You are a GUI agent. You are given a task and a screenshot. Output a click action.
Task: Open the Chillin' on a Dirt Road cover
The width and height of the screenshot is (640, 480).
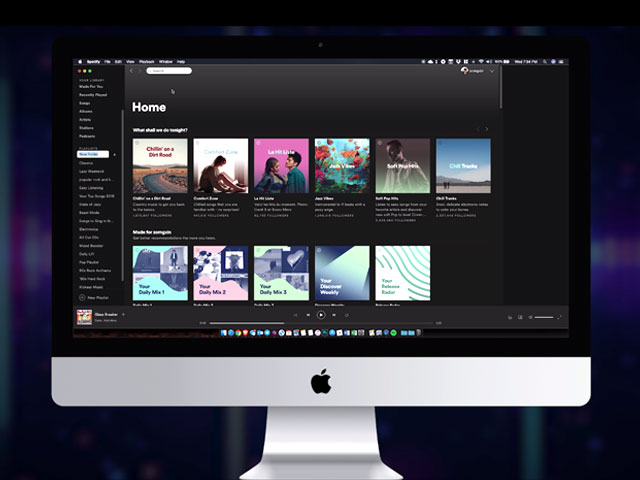[x=160, y=166]
